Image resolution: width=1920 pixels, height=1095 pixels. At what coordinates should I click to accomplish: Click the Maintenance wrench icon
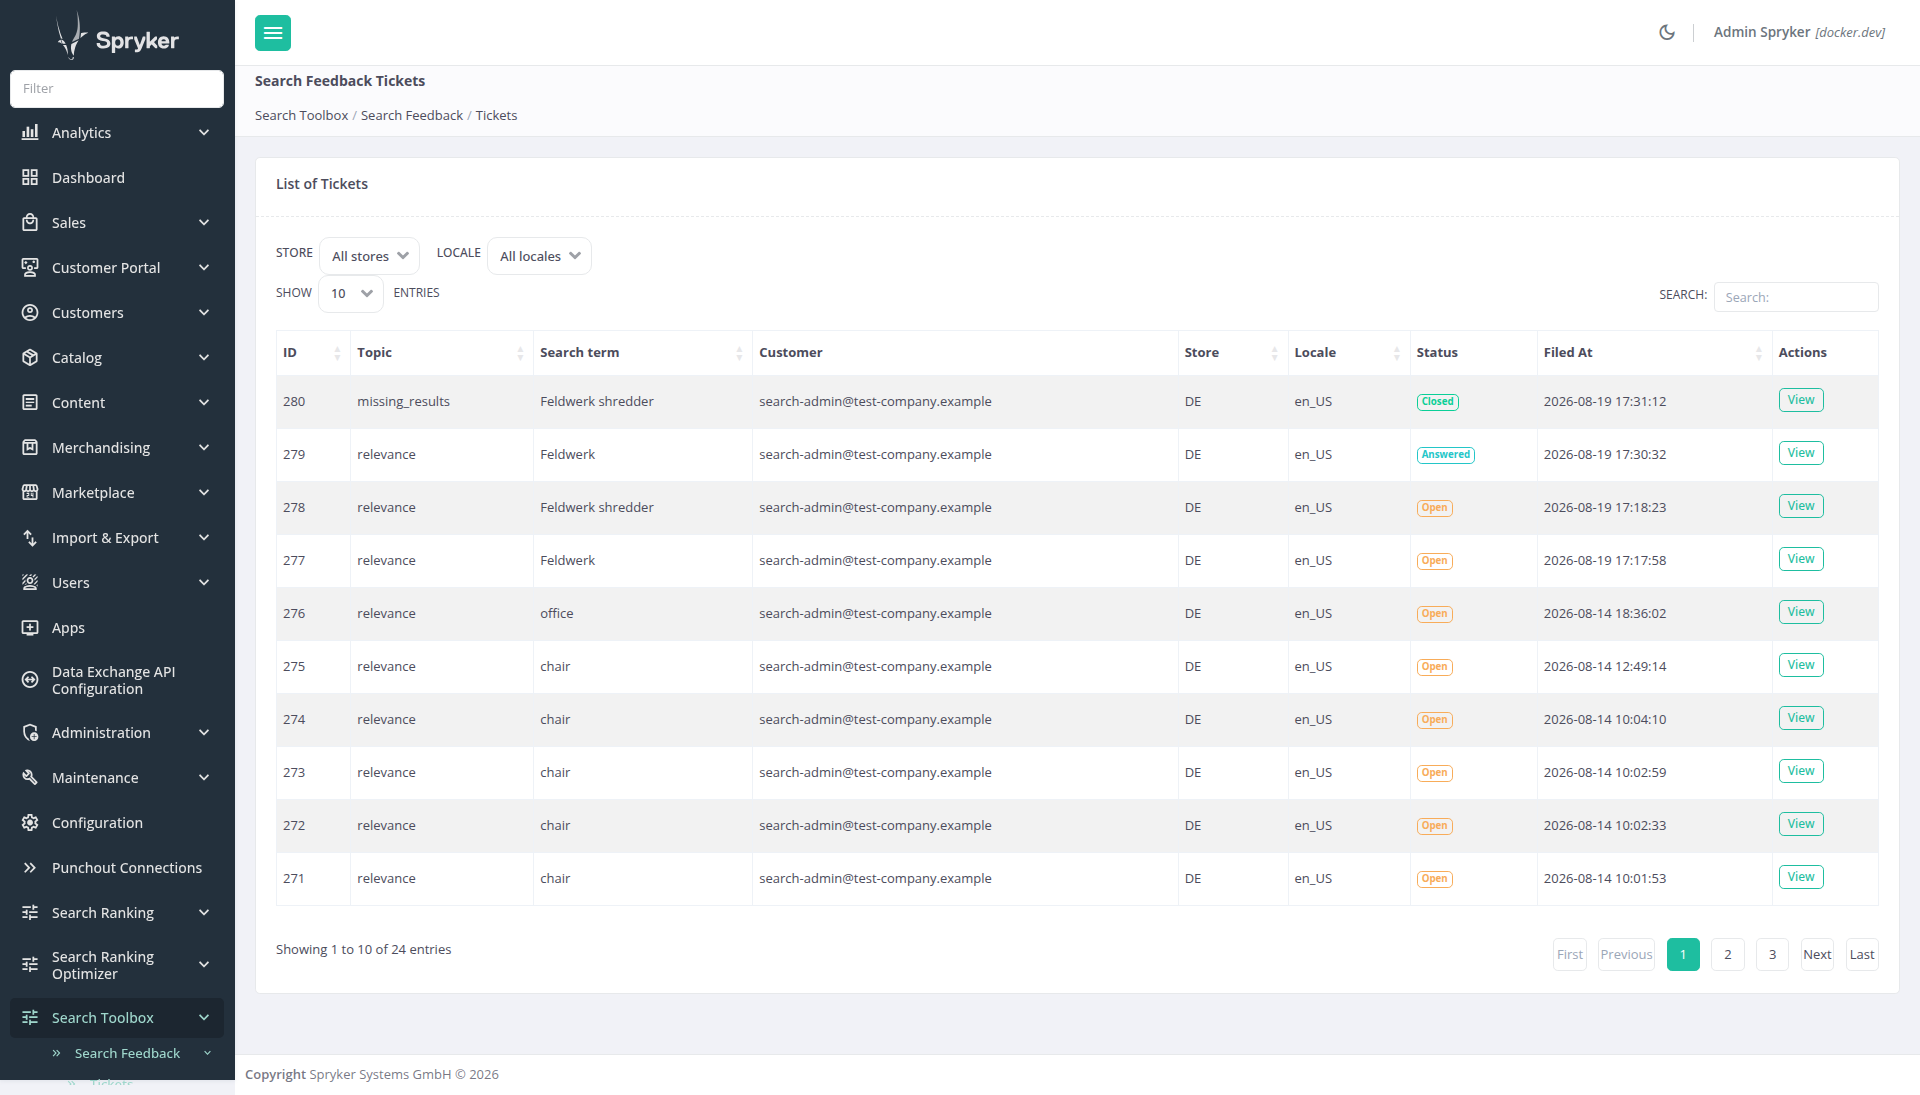(x=30, y=777)
